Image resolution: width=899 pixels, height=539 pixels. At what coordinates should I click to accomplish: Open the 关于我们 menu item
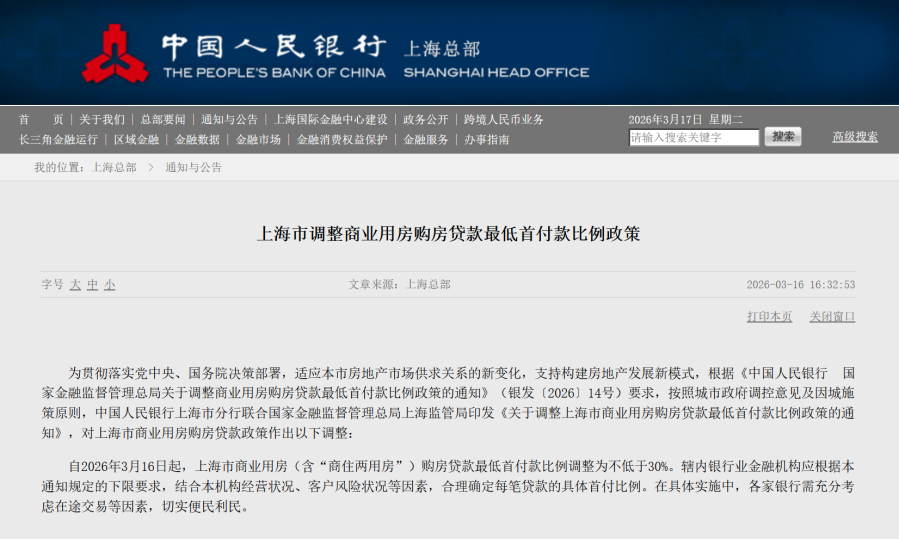tap(102, 119)
